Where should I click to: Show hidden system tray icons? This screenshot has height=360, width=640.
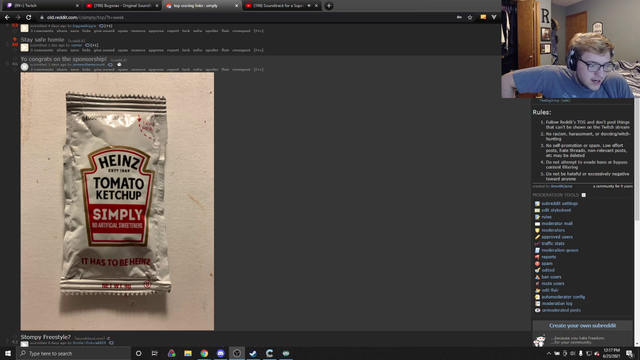(549, 353)
